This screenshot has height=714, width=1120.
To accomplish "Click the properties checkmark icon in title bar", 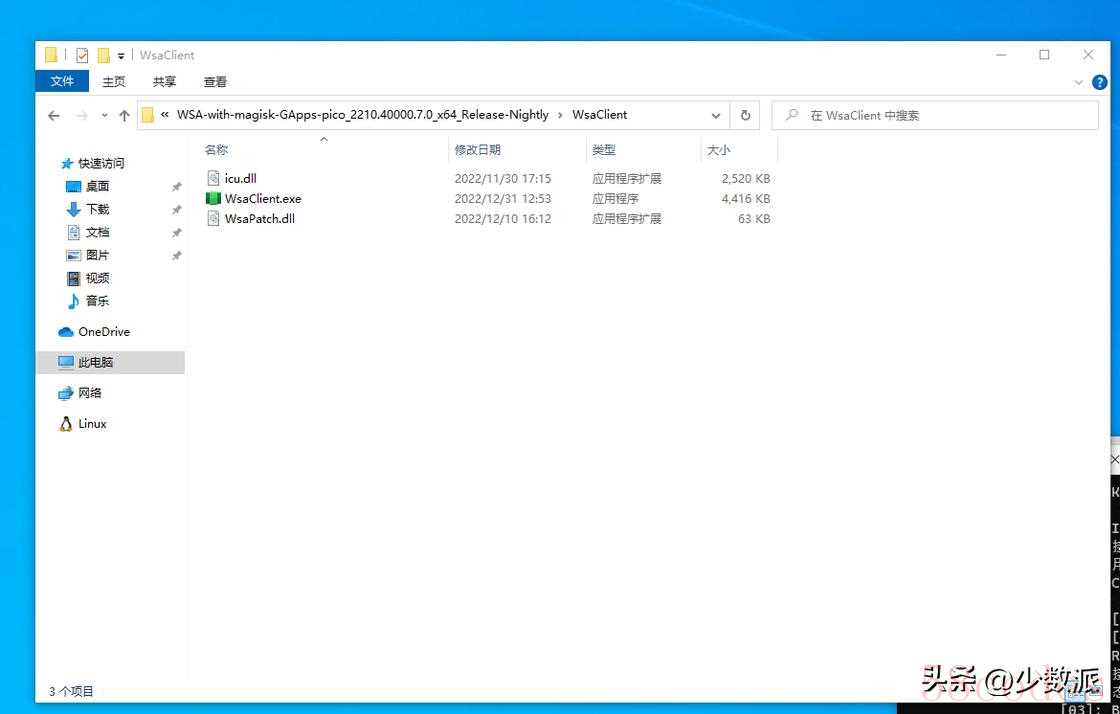I will point(82,55).
